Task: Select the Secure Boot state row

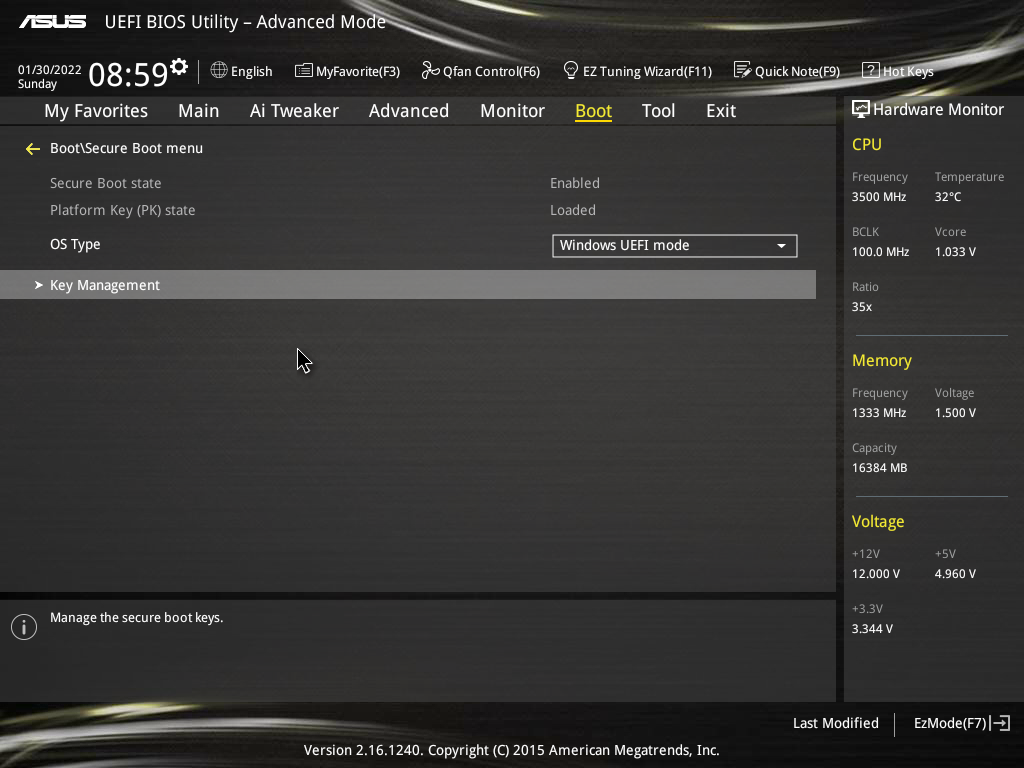Action: [105, 184]
